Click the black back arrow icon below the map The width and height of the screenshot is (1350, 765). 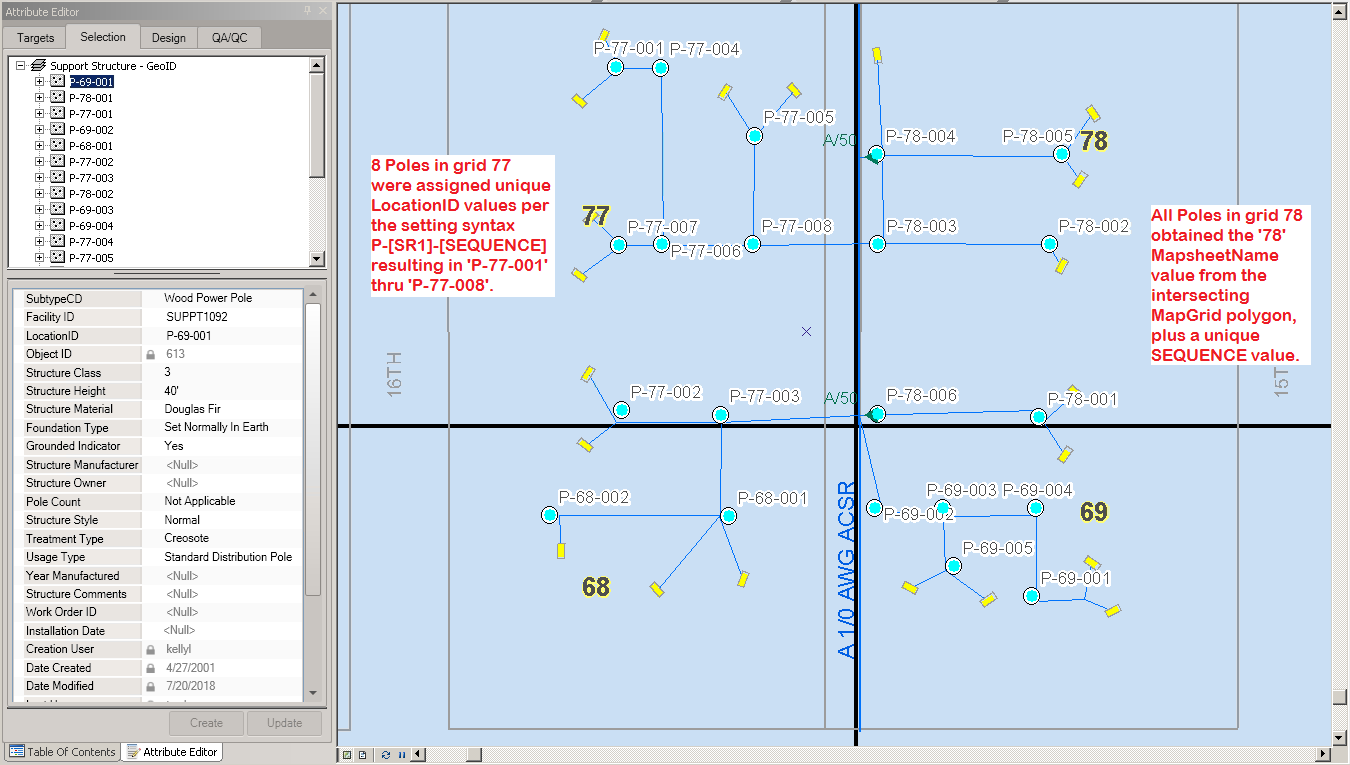[417, 755]
